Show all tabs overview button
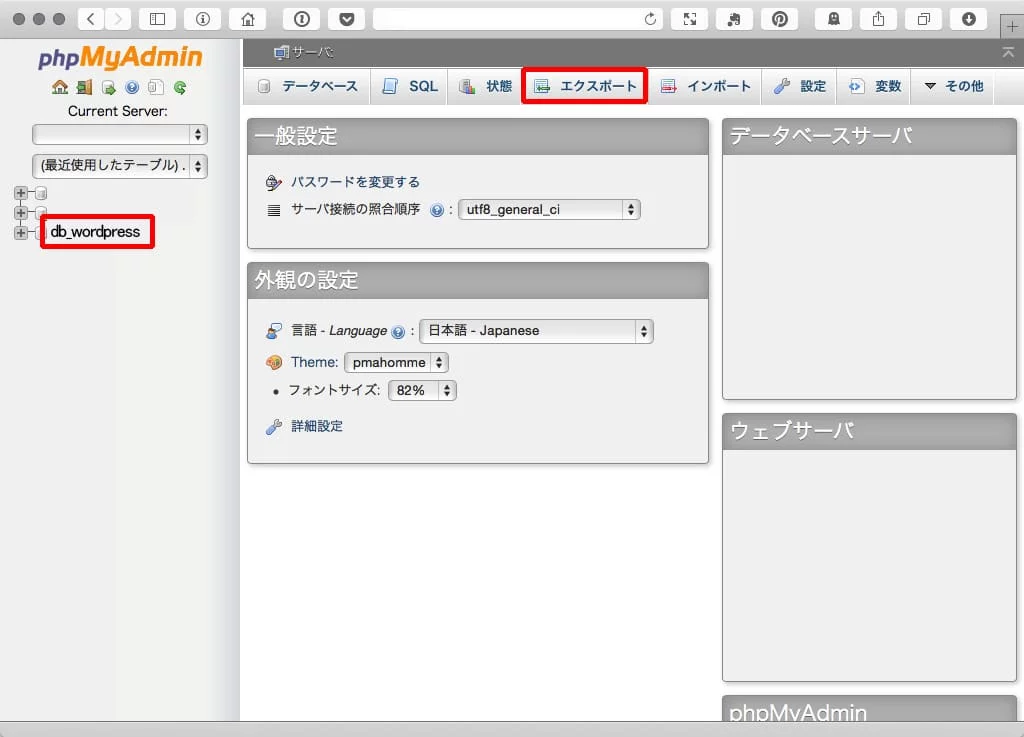1024x737 pixels. (924, 19)
